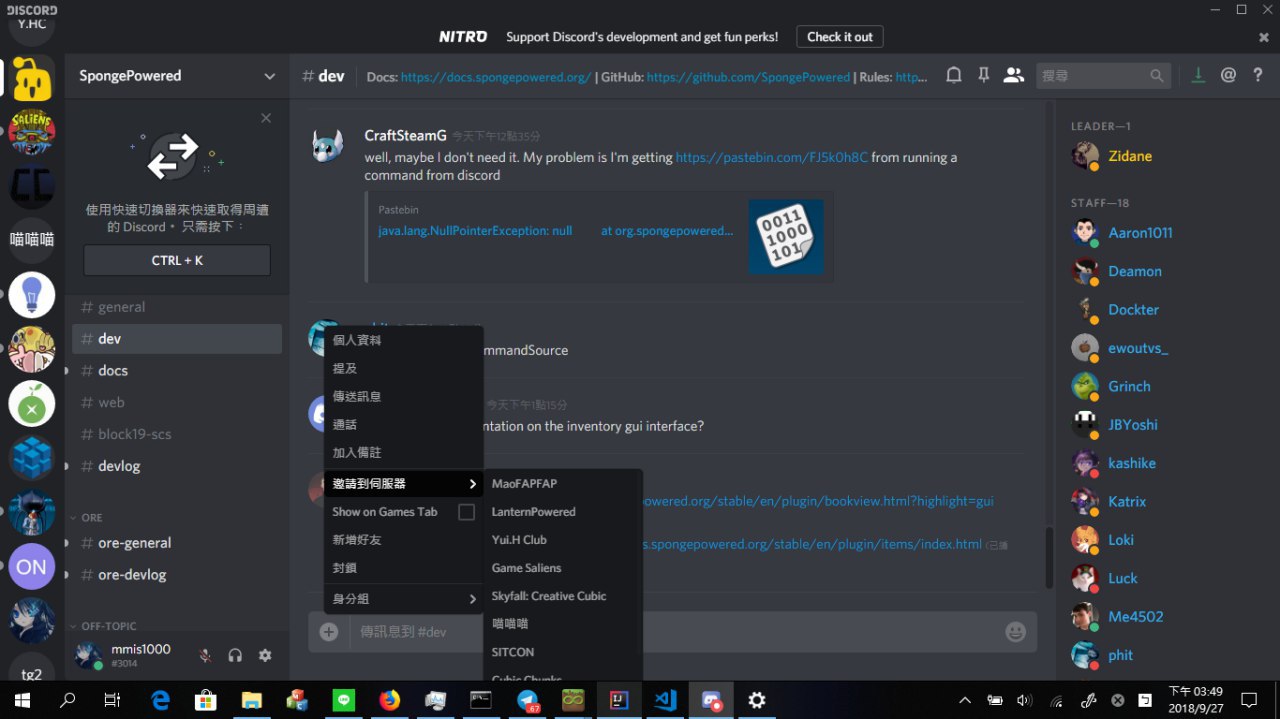
Task: Open Firefox from taskbar
Action: (x=389, y=700)
